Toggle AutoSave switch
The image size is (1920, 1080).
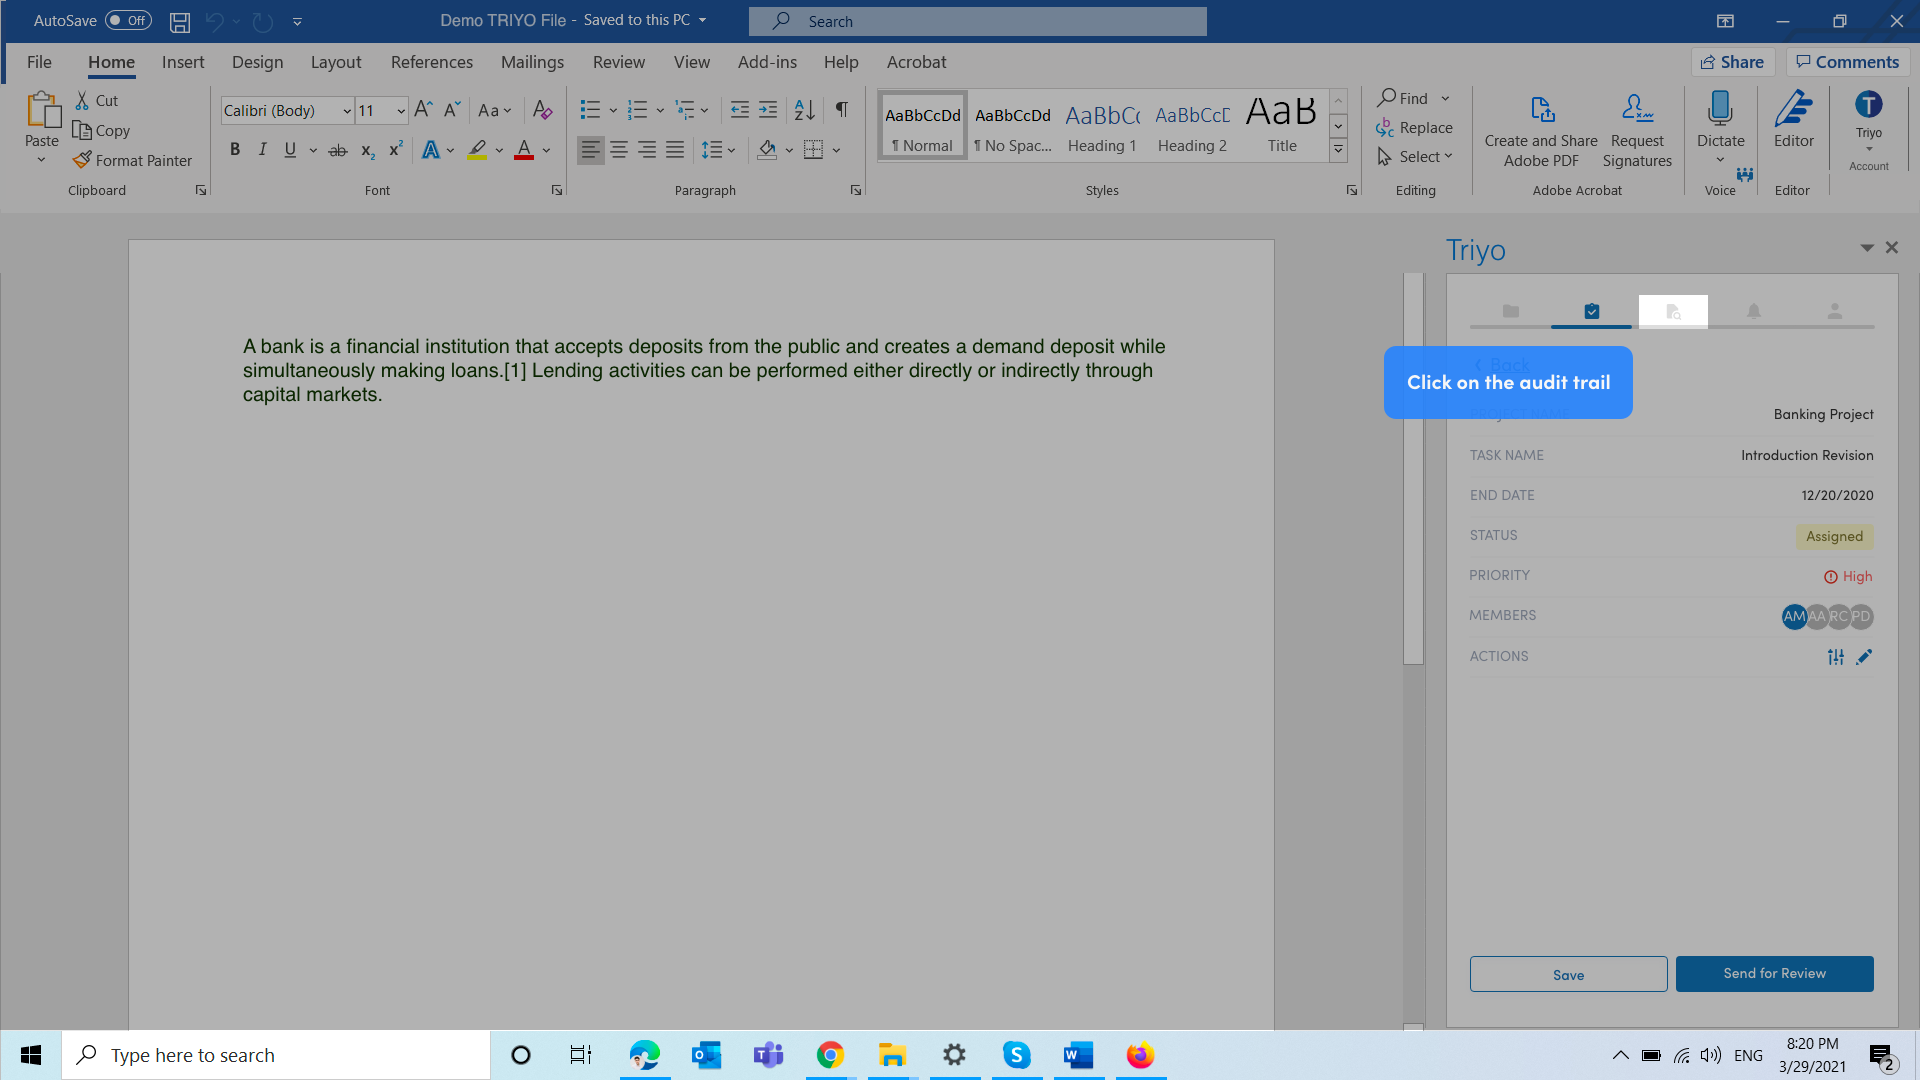[128, 20]
